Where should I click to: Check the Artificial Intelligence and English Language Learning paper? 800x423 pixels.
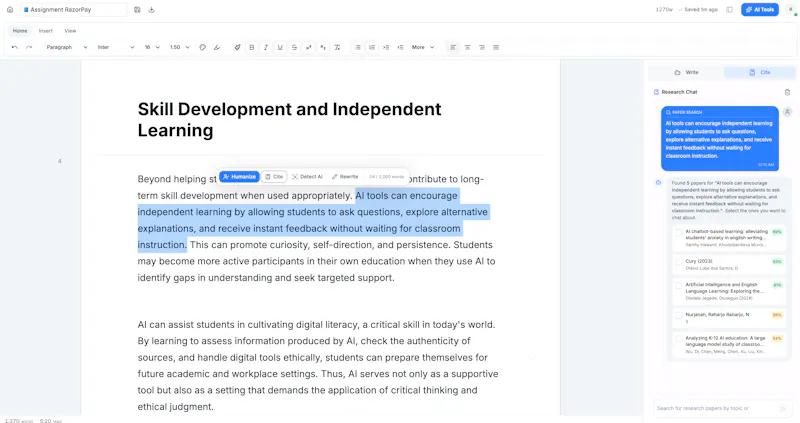[x=679, y=286]
